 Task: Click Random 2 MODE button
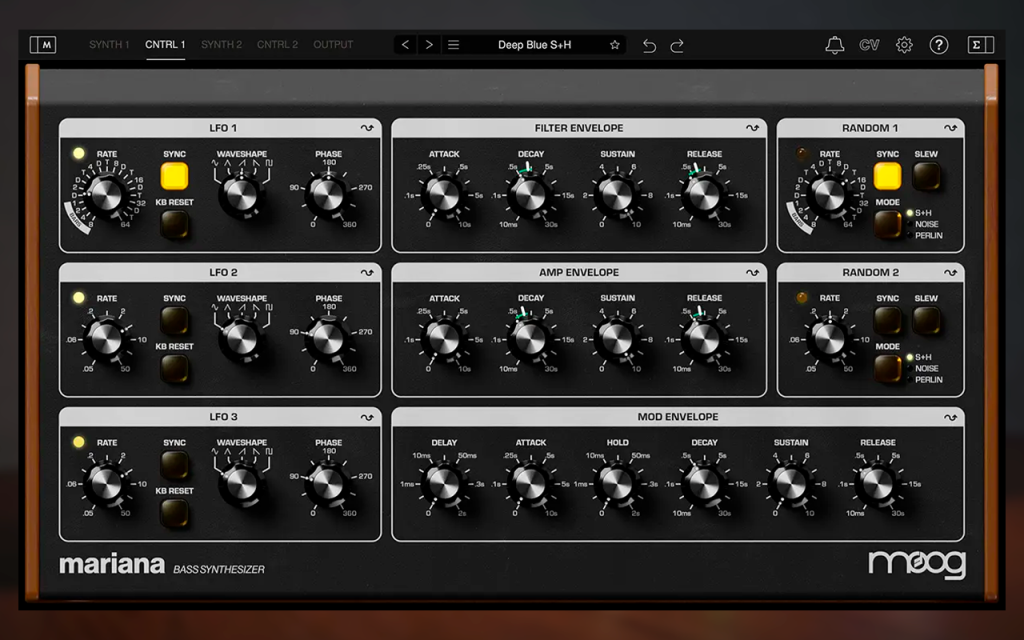pyautogui.click(x=888, y=369)
